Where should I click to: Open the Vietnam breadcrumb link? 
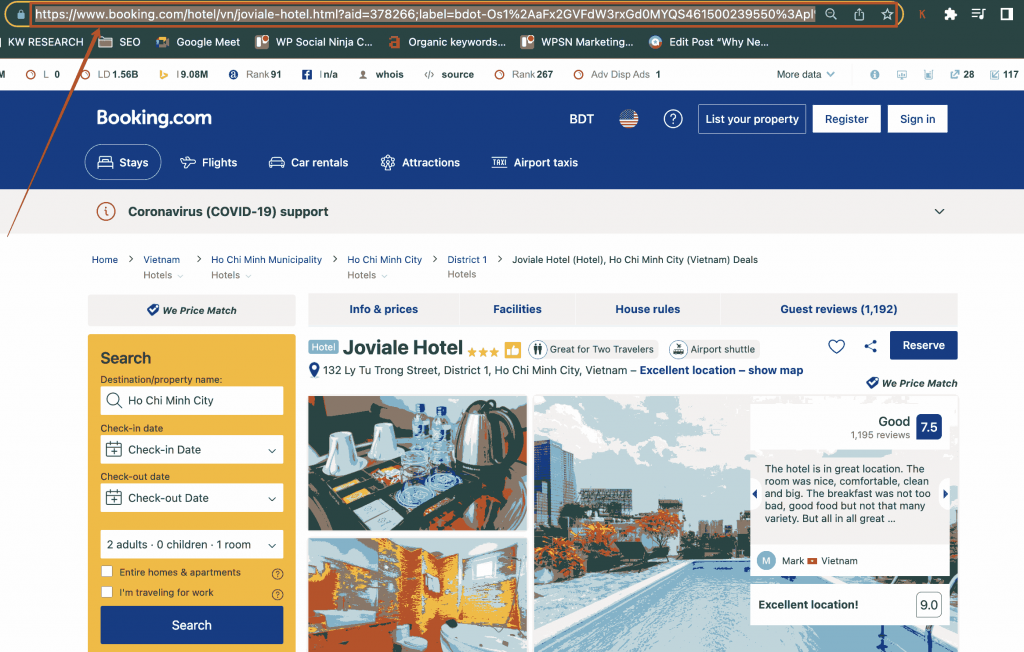click(x=161, y=259)
